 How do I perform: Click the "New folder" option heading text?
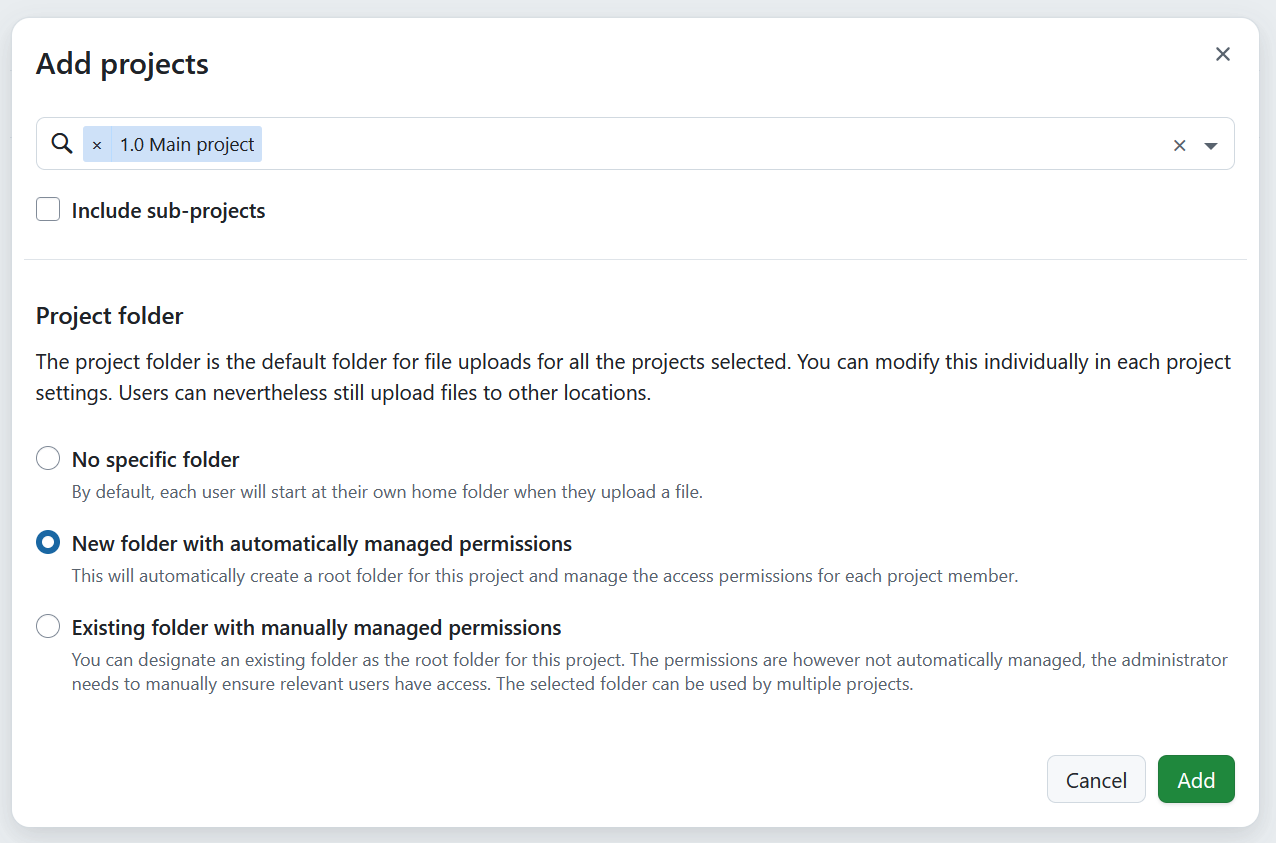tap(320, 543)
